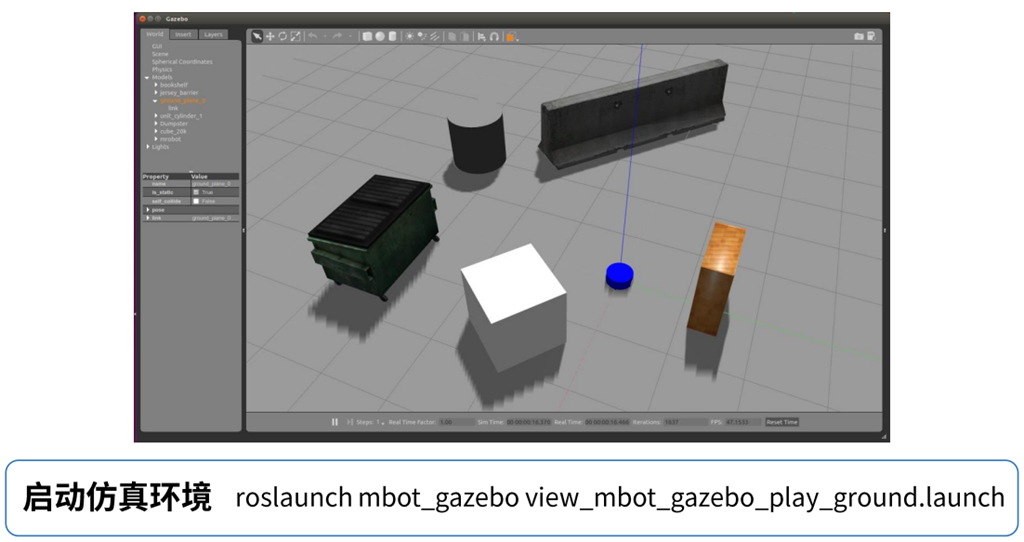Pause the simulation

pyautogui.click(x=334, y=422)
